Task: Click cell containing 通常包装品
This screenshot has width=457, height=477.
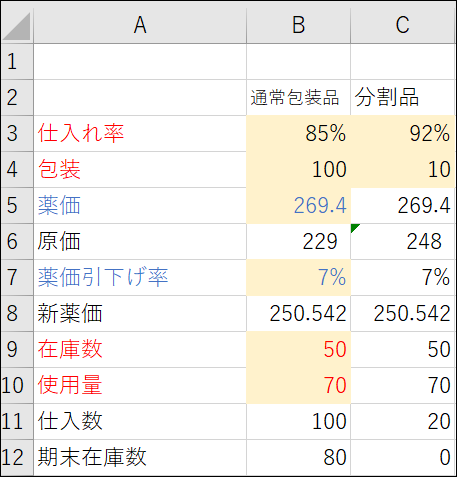Action: [298, 98]
